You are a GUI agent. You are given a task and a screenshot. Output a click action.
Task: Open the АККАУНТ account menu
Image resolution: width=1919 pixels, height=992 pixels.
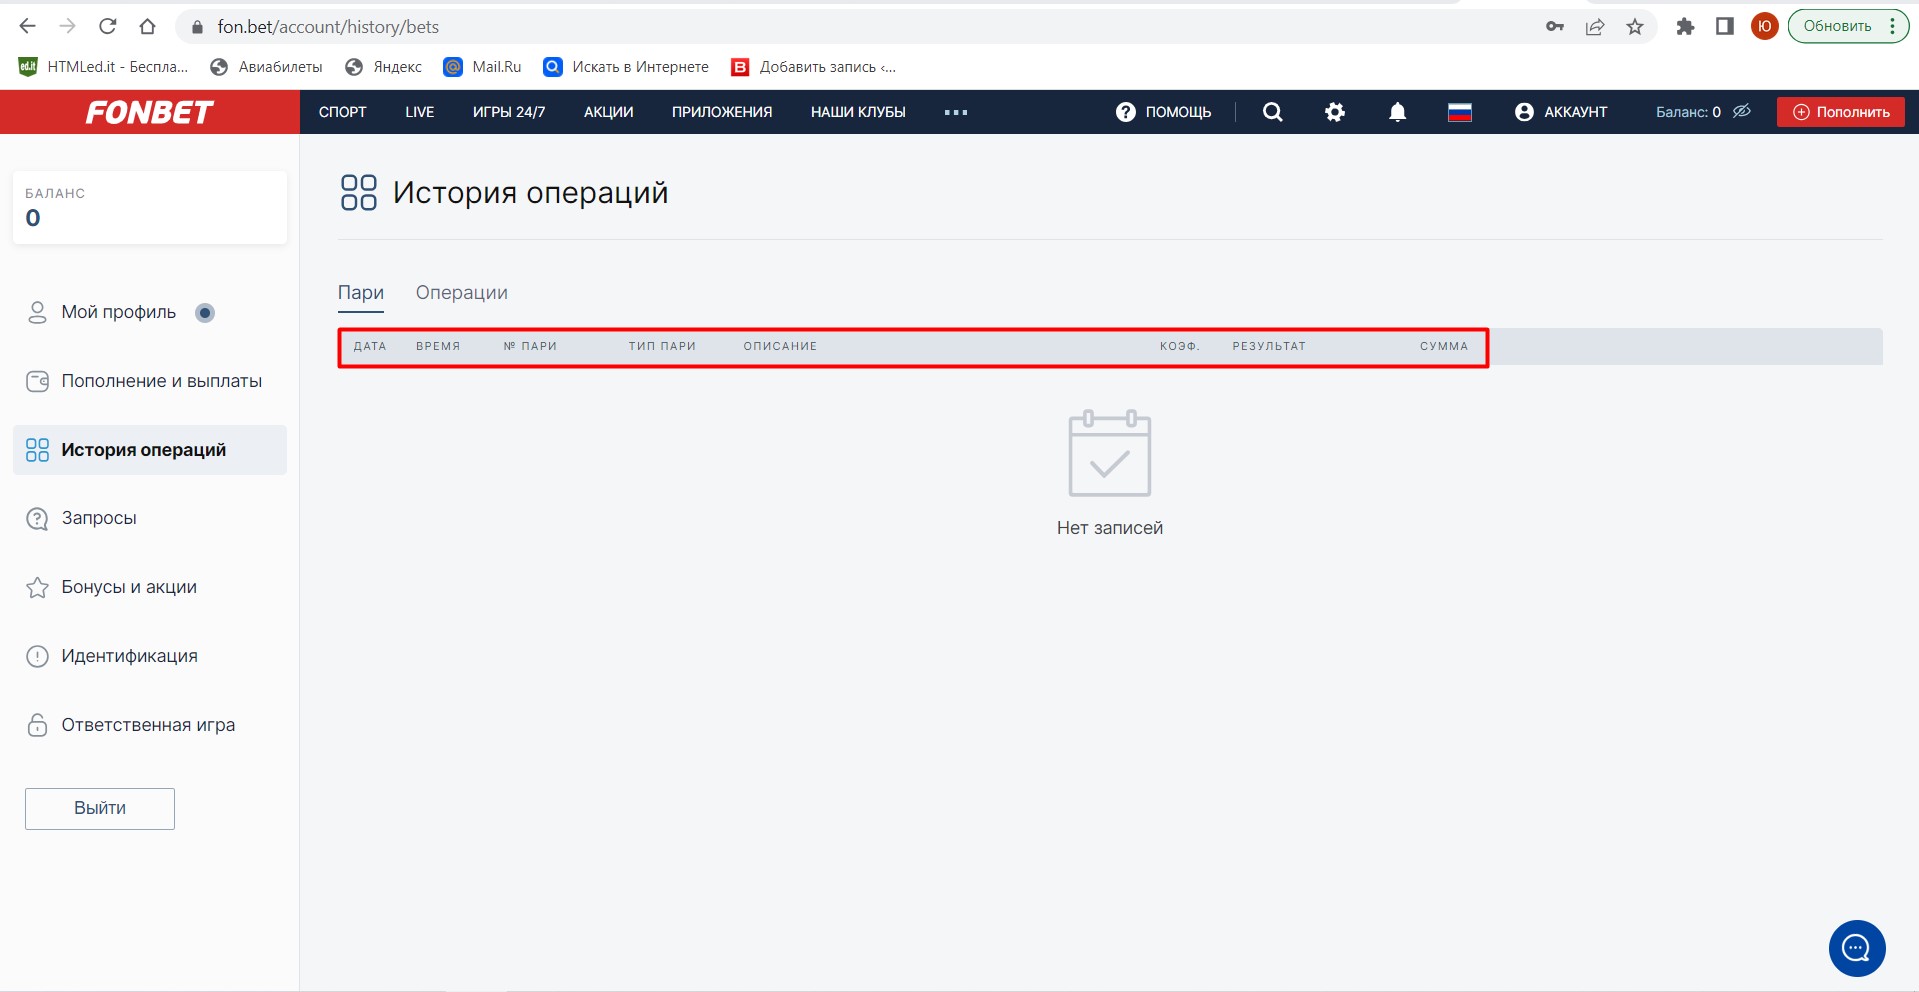[1561, 112]
